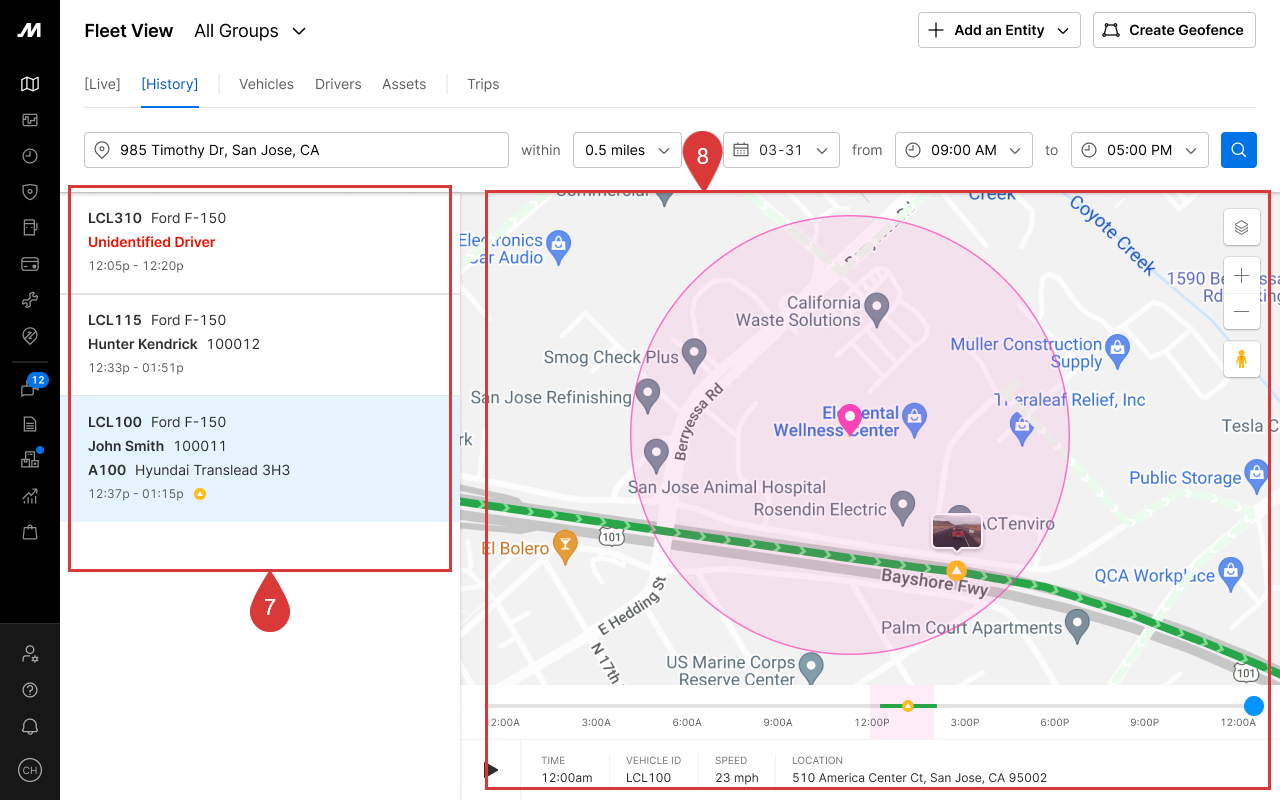Open the 03-31 date picker
The height and width of the screenshot is (800, 1280).
tap(781, 150)
